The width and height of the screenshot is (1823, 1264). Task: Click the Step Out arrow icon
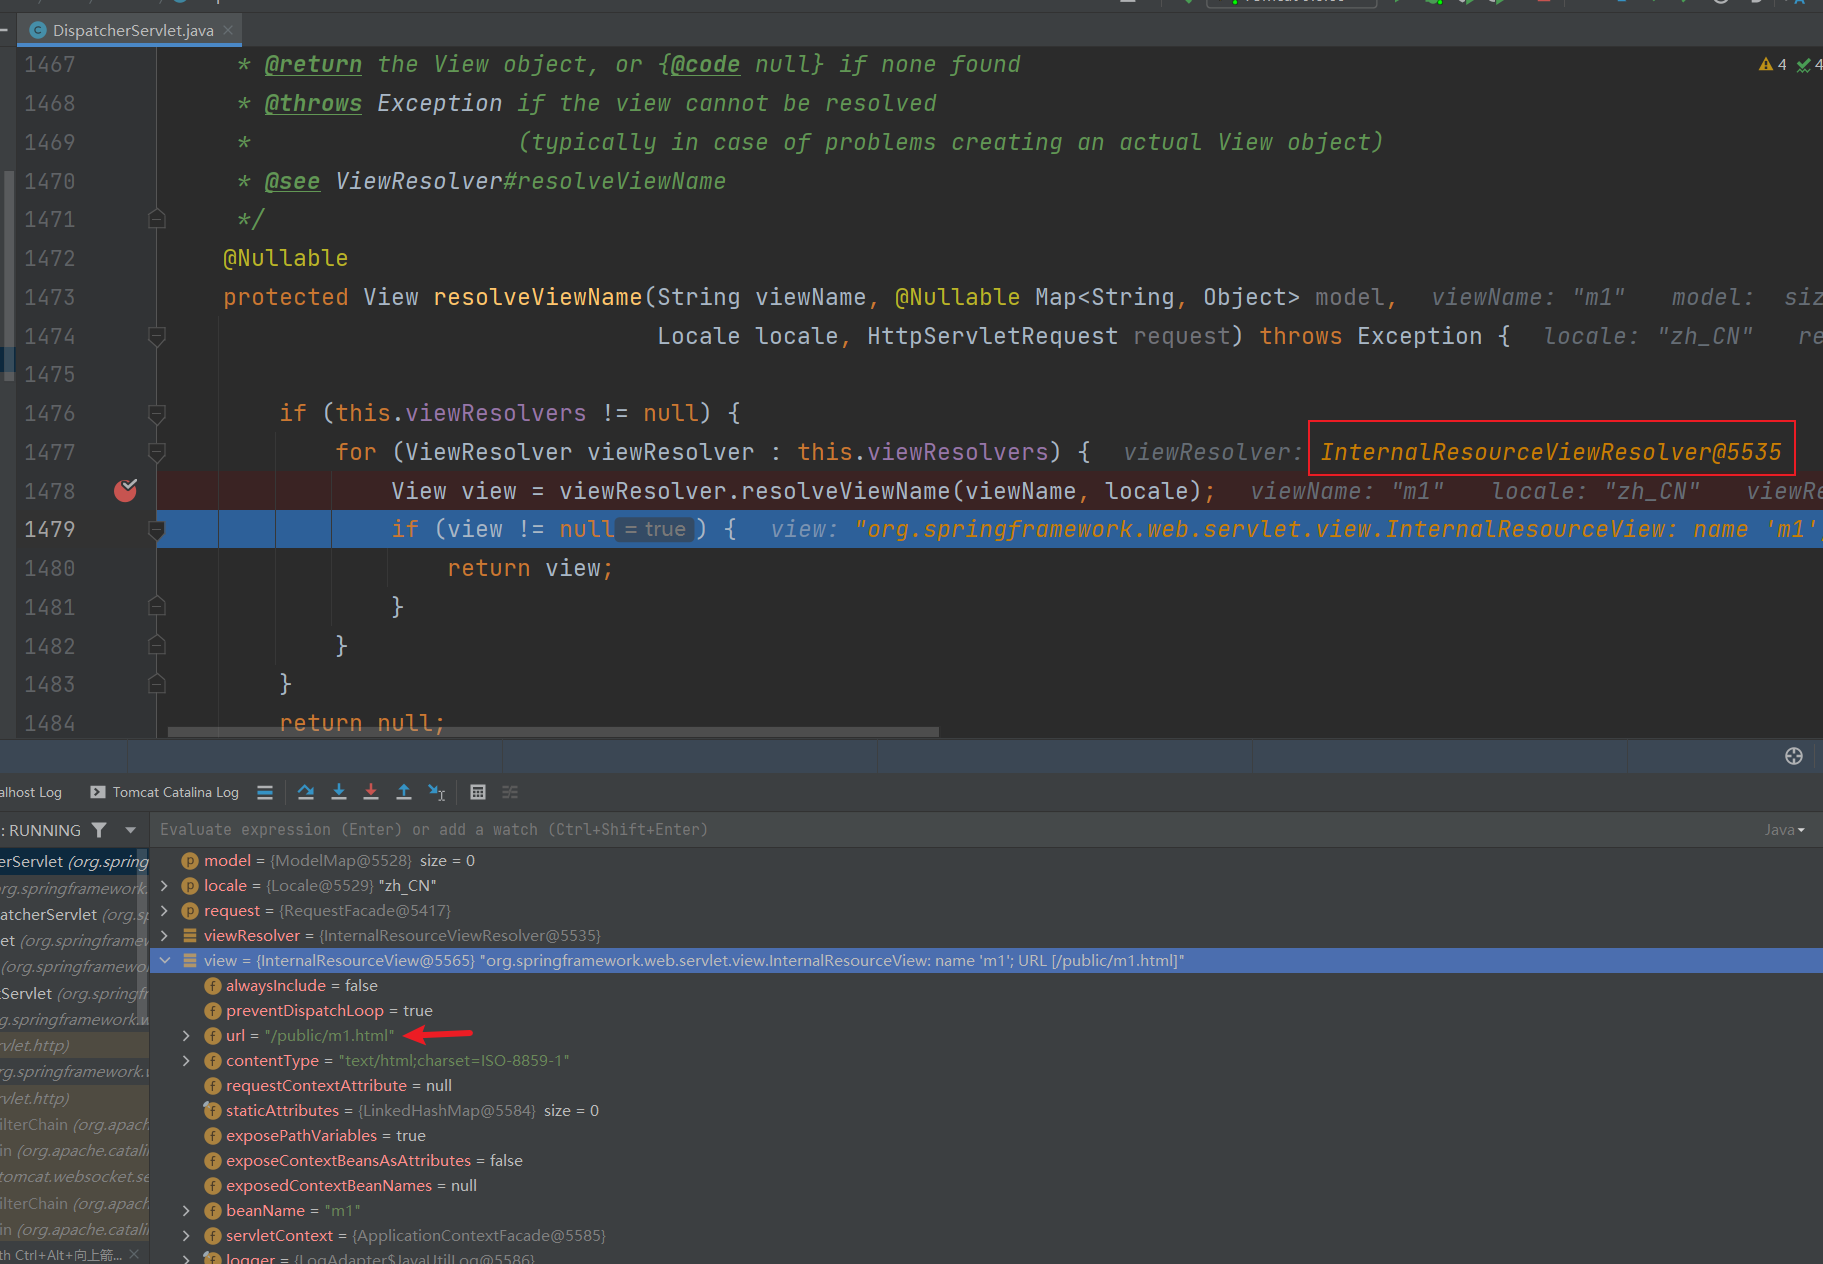click(404, 792)
